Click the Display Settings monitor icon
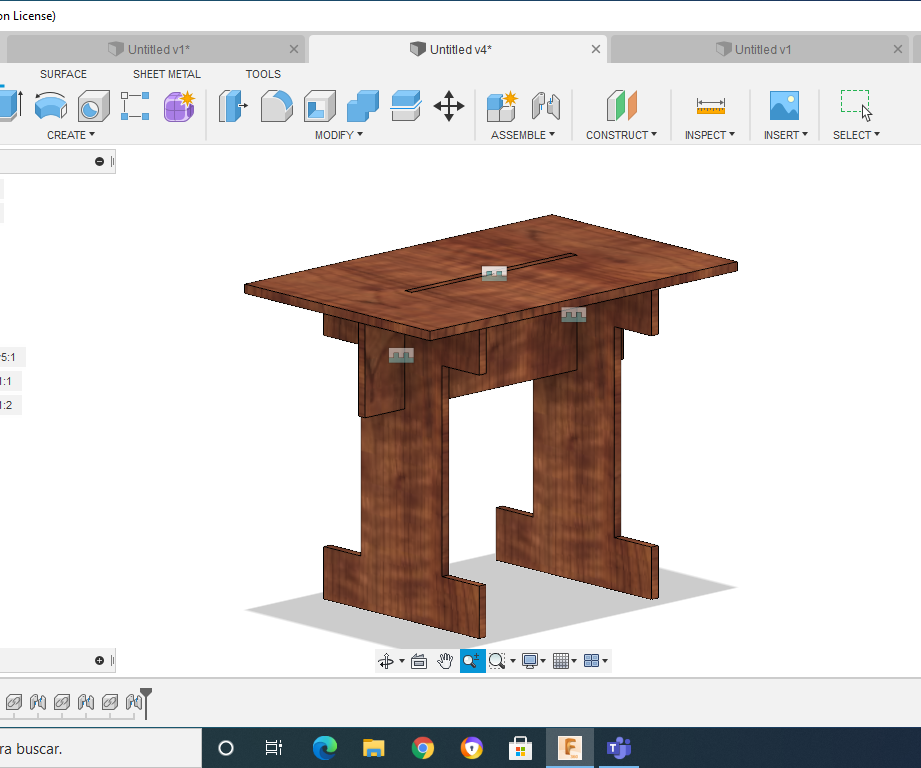921x768 pixels. pyautogui.click(x=530, y=661)
